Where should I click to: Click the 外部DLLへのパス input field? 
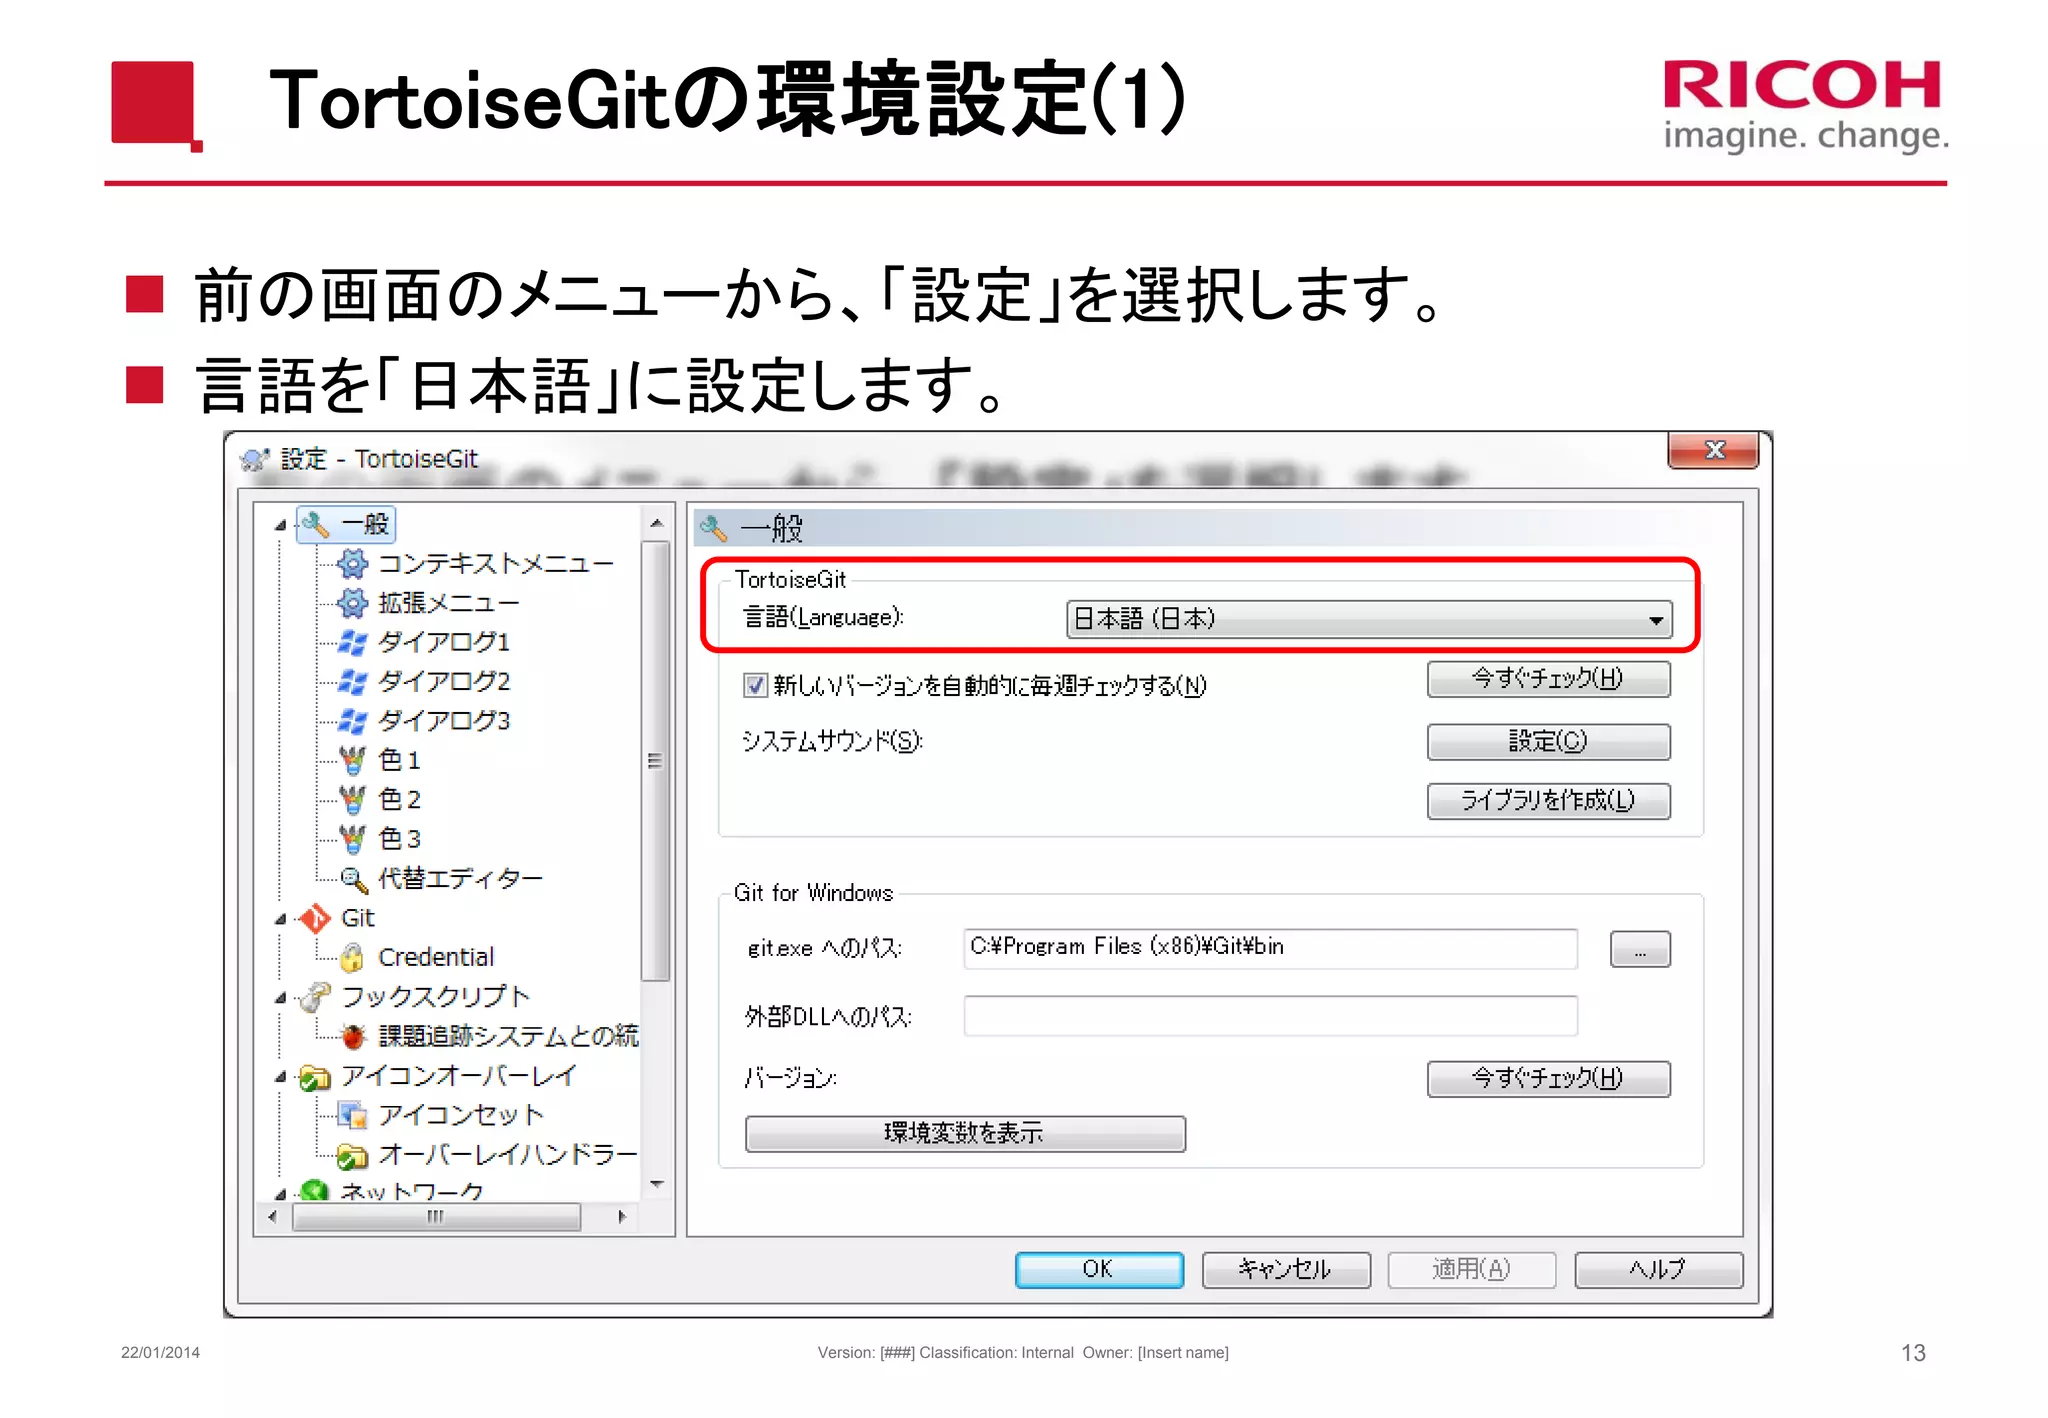point(1270,1016)
